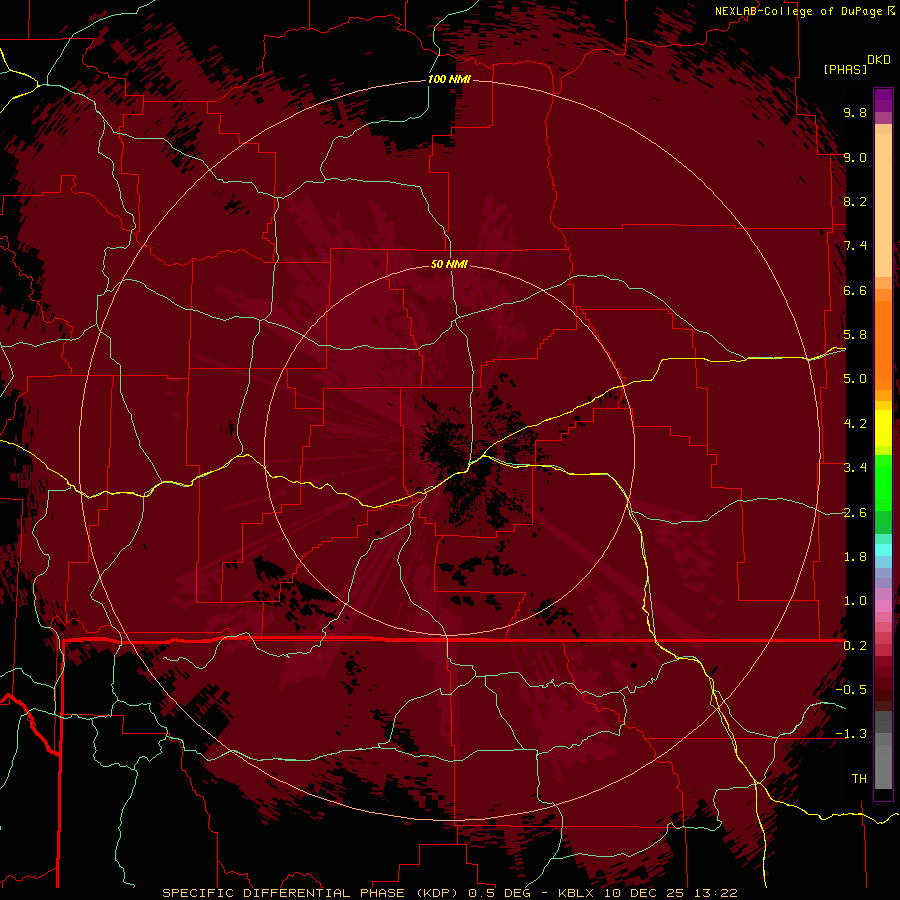This screenshot has width=900, height=900.
Task: Click the 10 DEC 25 date in the caption
Action: pos(645,893)
